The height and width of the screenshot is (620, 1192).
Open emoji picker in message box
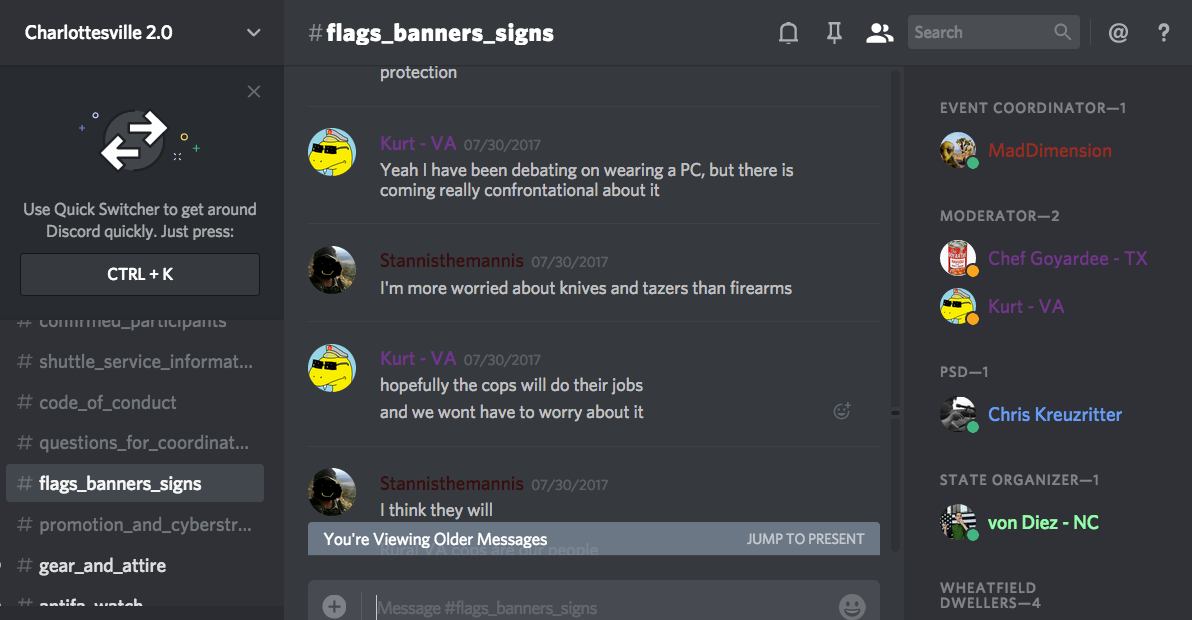point(851,606)
